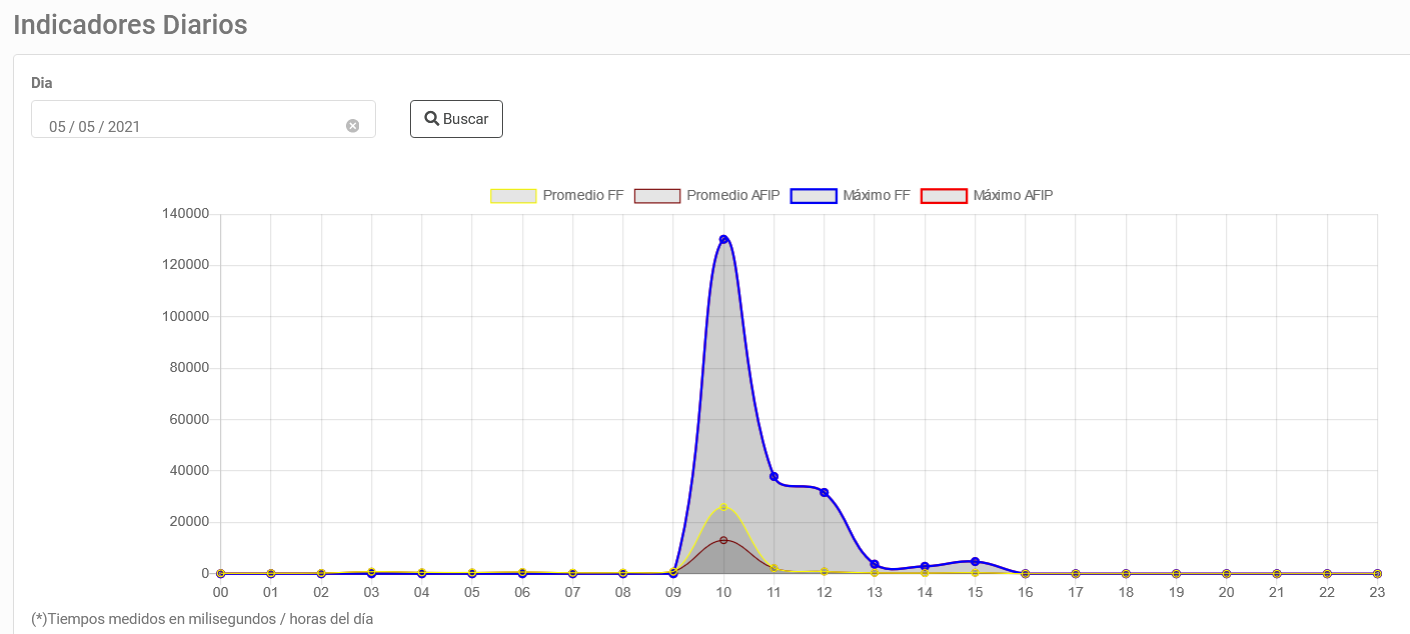The height and width of the screenshot is (634, 1410).
Task: Click the Máximo FF data point at hour 12
Action: tap(824, 492)
